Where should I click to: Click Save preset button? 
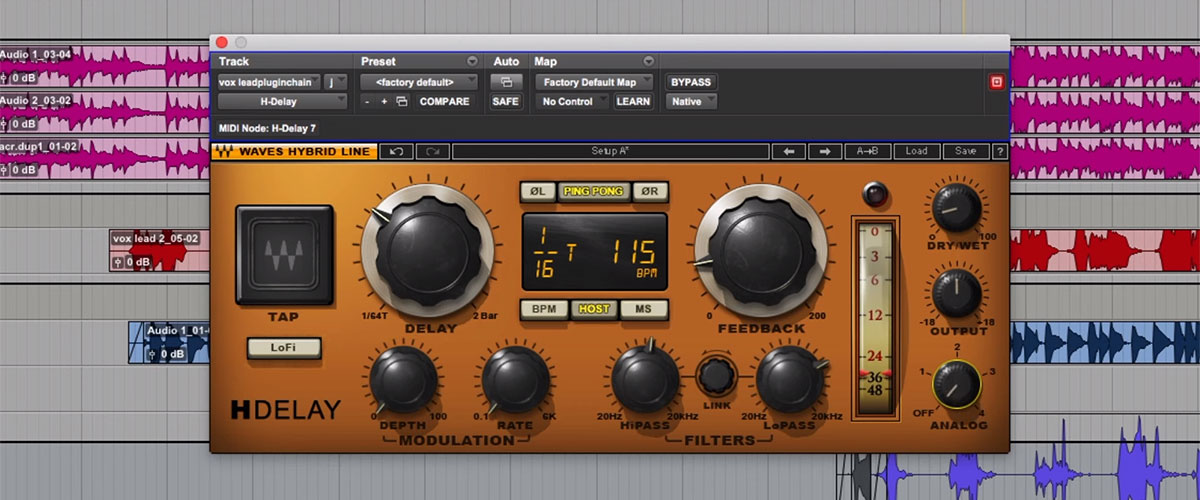965,151
